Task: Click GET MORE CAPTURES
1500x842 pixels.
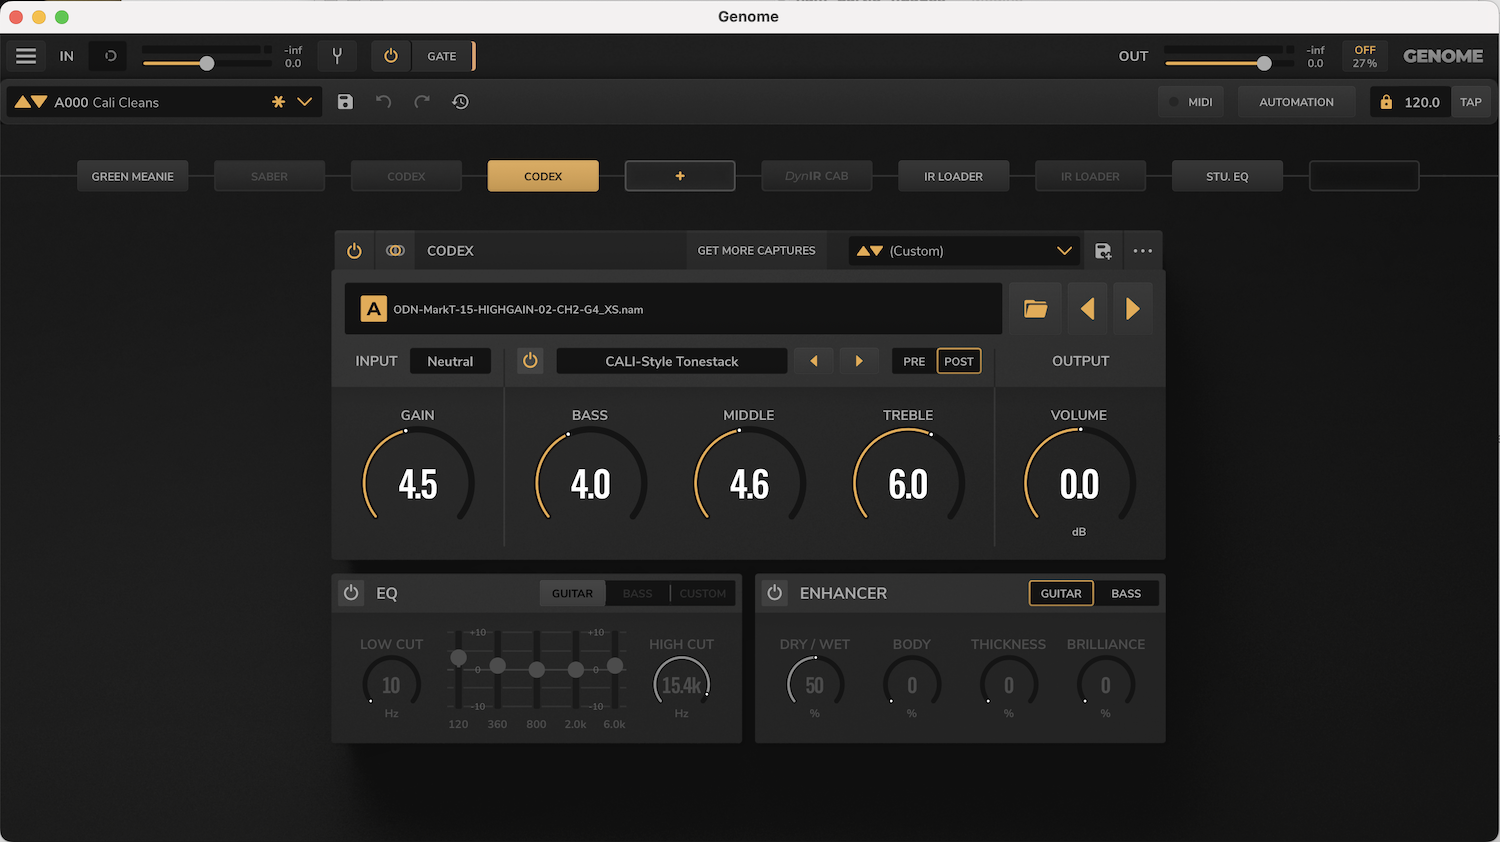Action: pyautogui.click(x=756, y=251)
